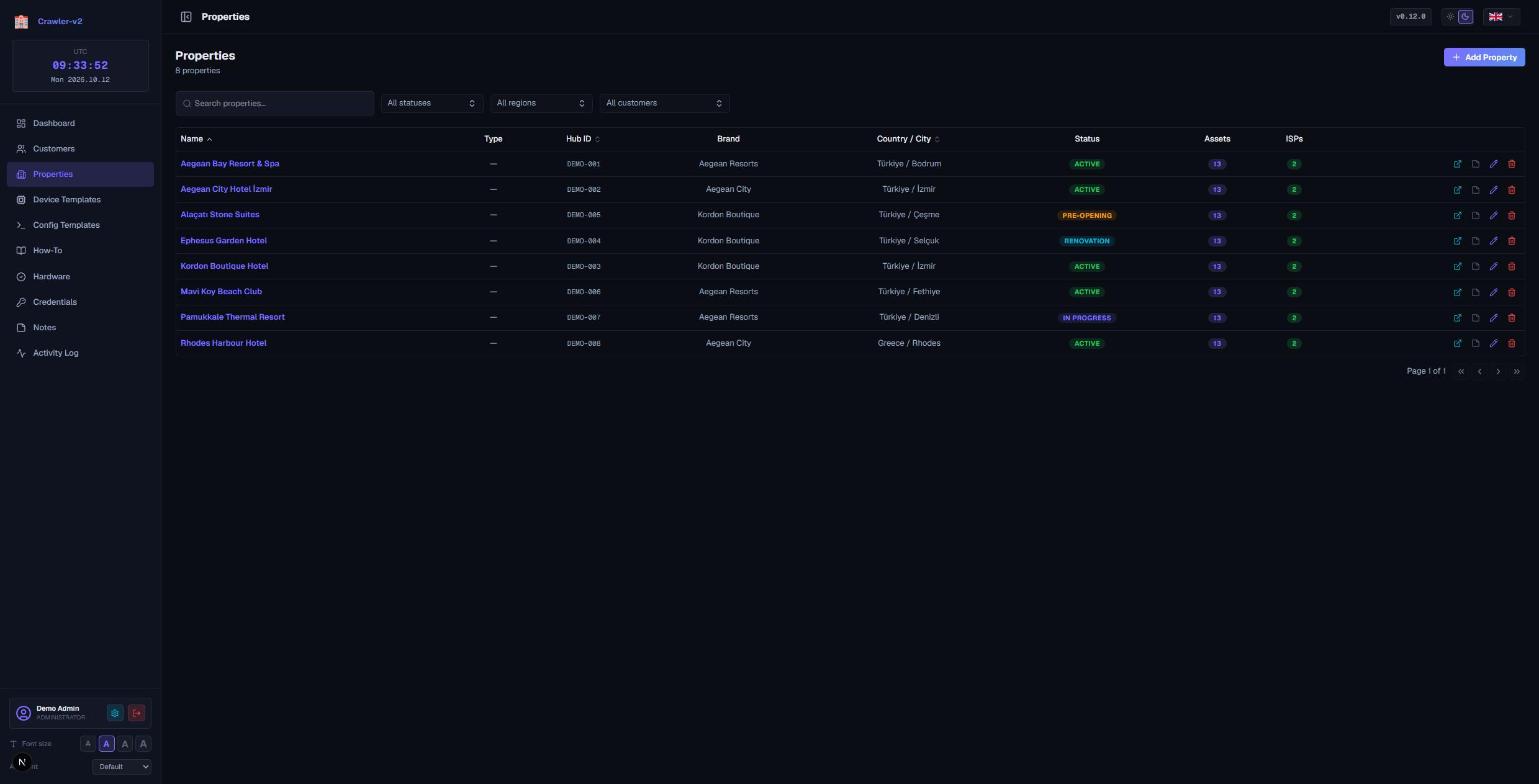Click the notes document icon for Rhodes Harbour Hotel
The height and width of the screenshot is (784, 1539).
1475,344
